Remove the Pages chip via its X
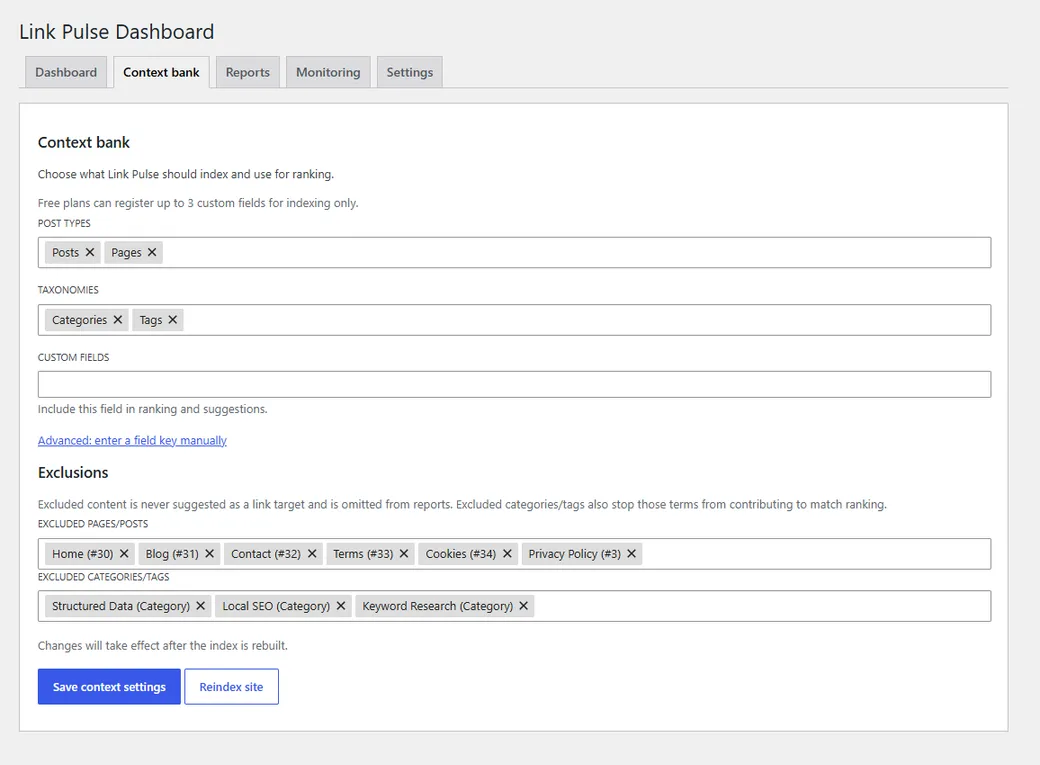Image resolution: width=1040 pixels, height=765 pixels. pyautogui.click(x=152, y=252)
